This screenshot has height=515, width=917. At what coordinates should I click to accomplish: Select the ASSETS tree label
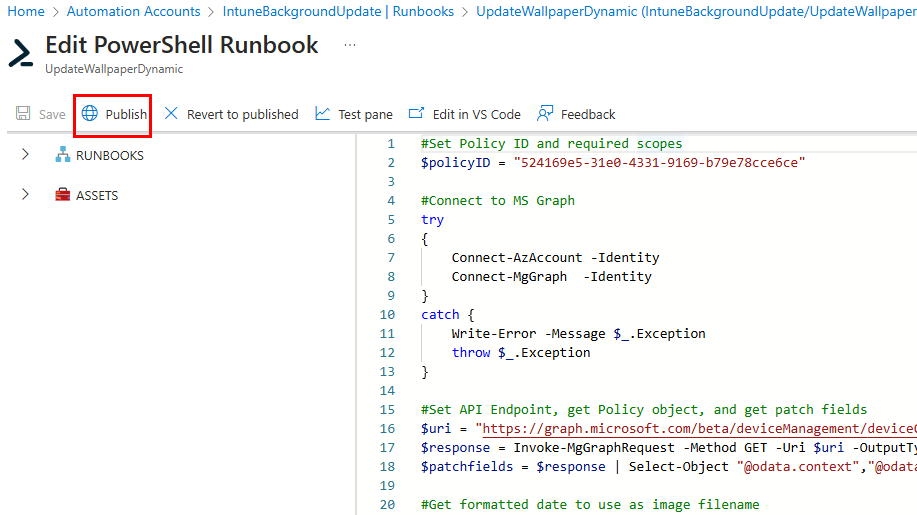(97, 195)
